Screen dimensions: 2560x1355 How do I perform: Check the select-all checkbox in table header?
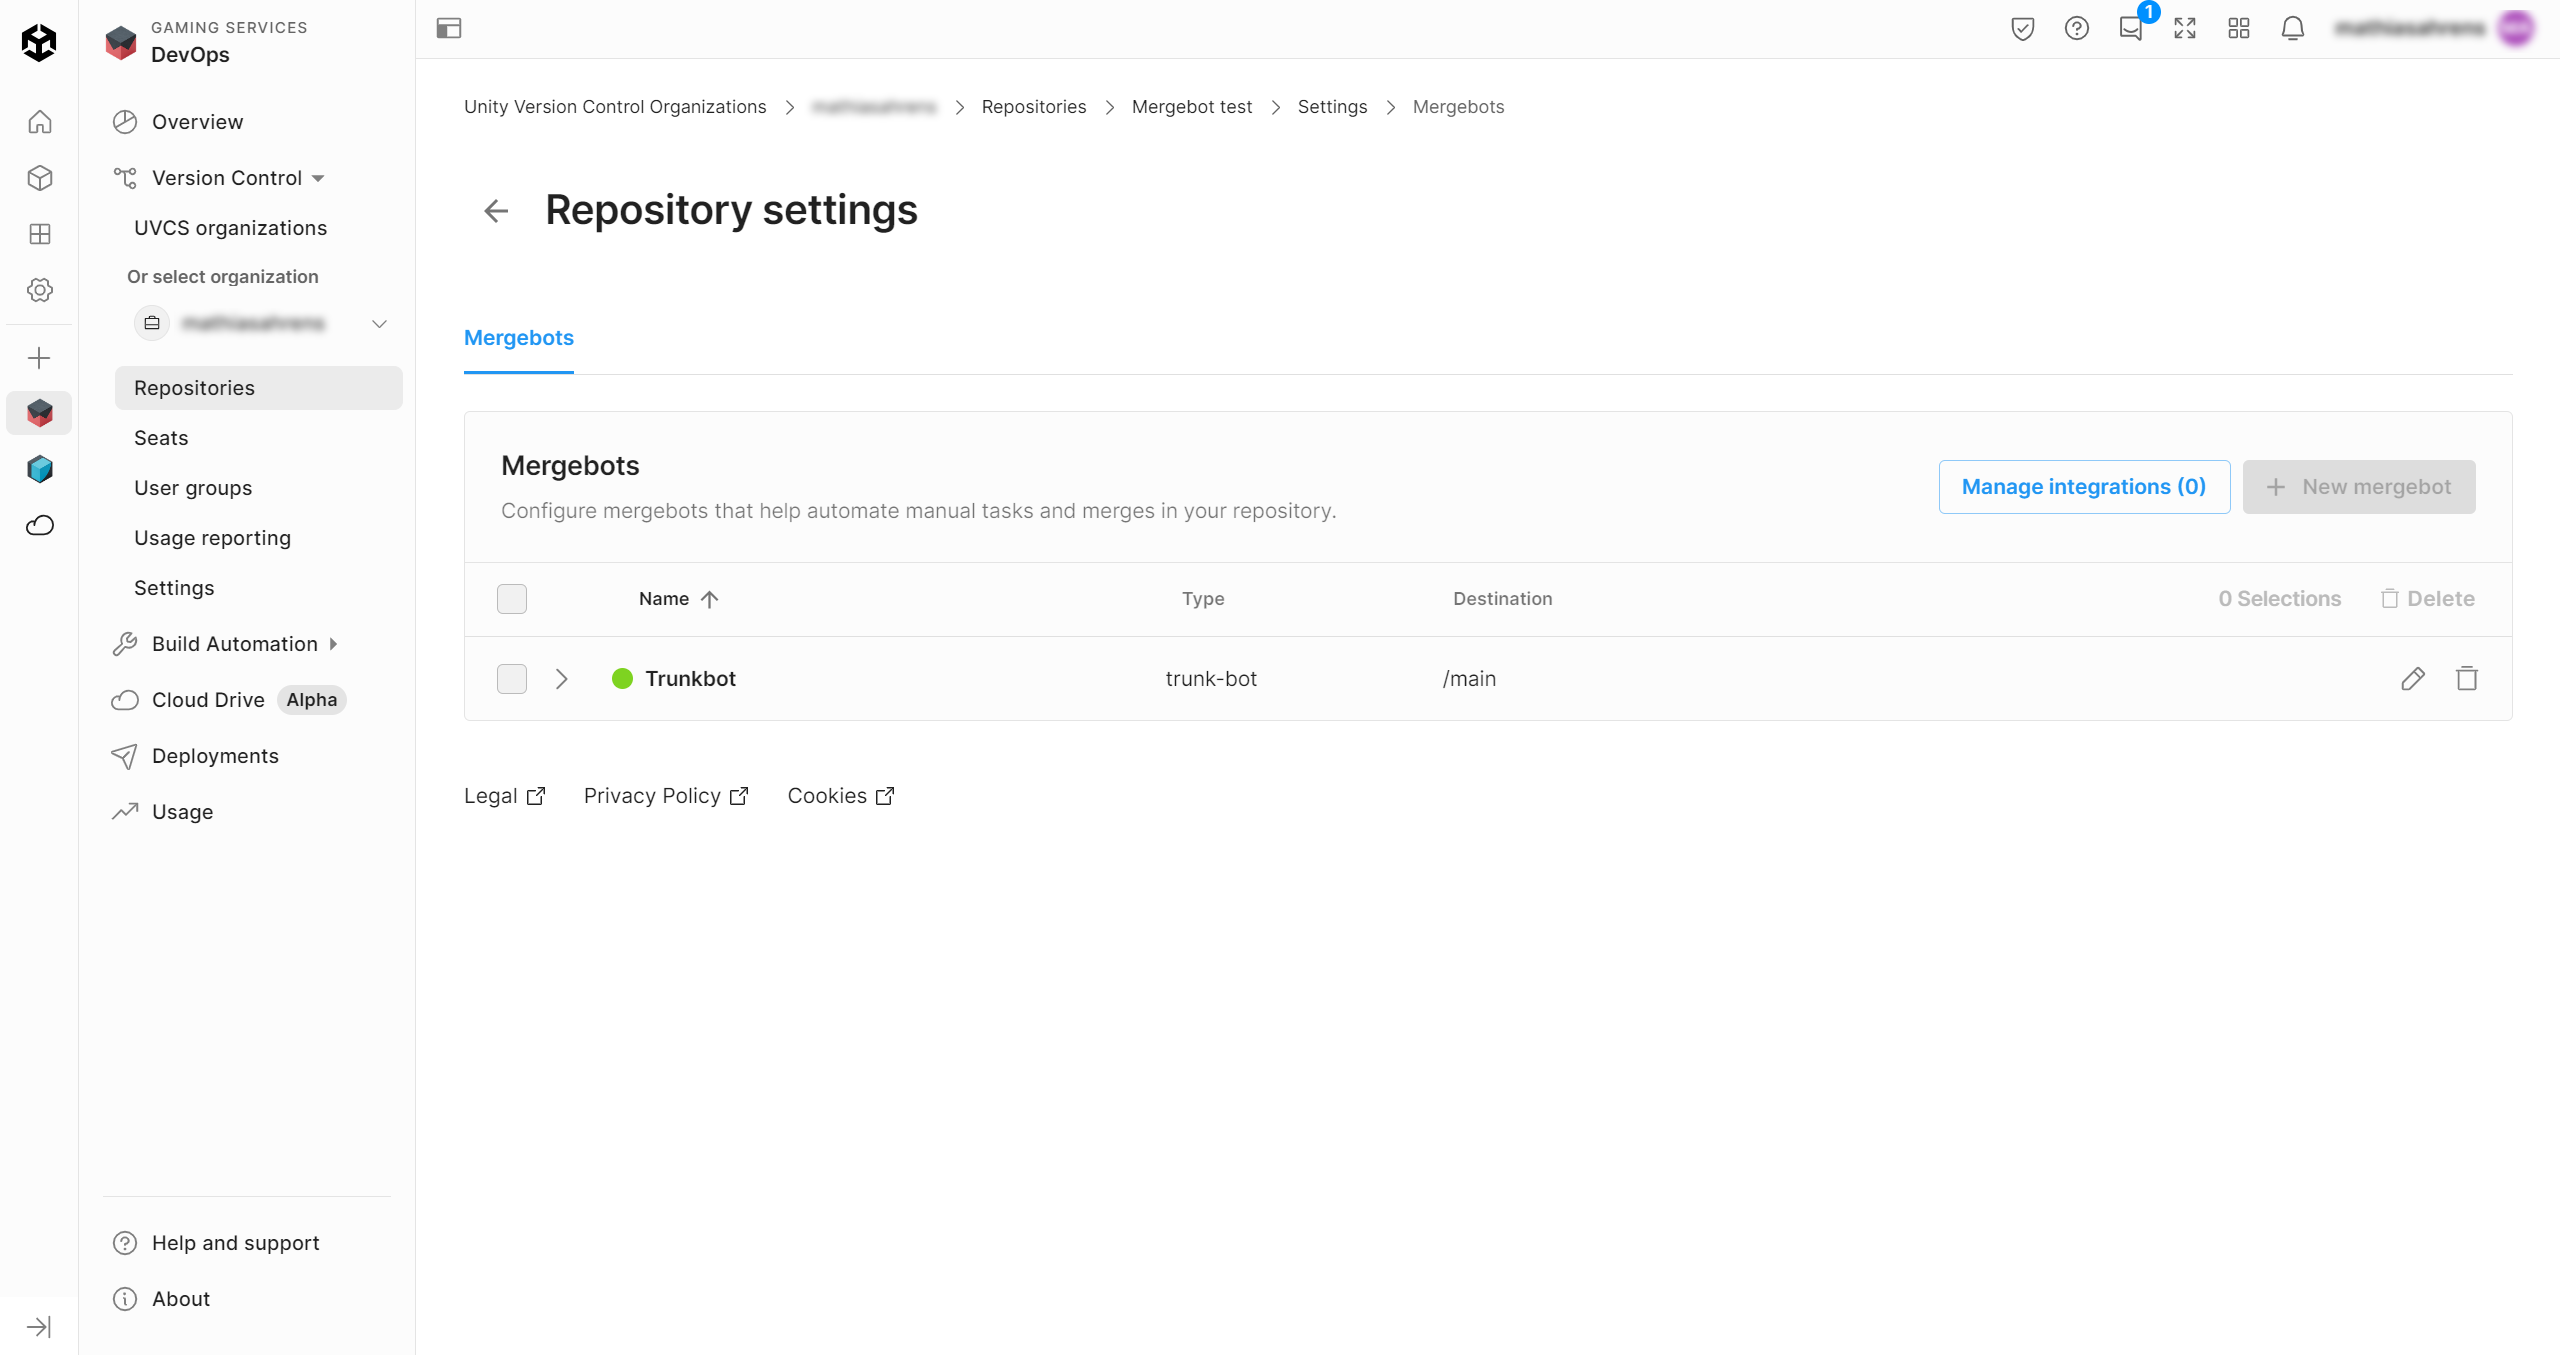[x=512, y=599]
